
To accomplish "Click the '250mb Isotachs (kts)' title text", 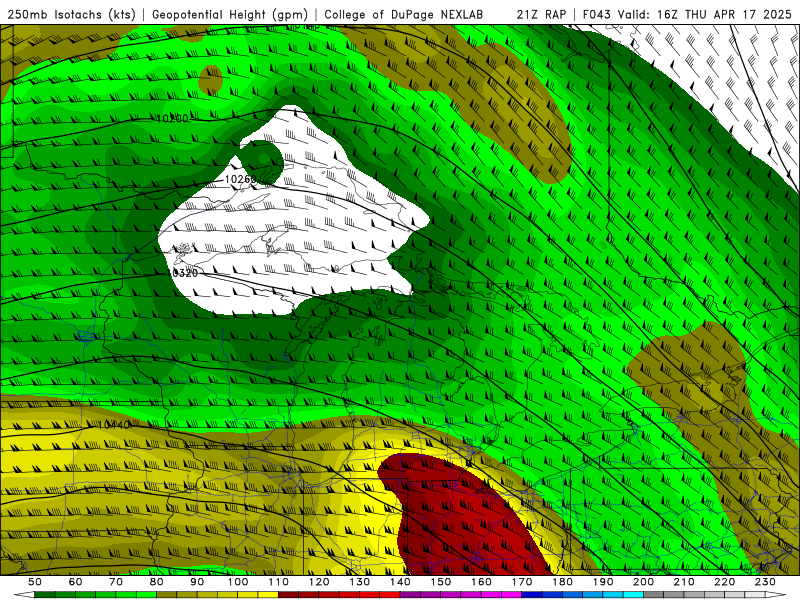I will pyautogui.click(x=71, y=15).
